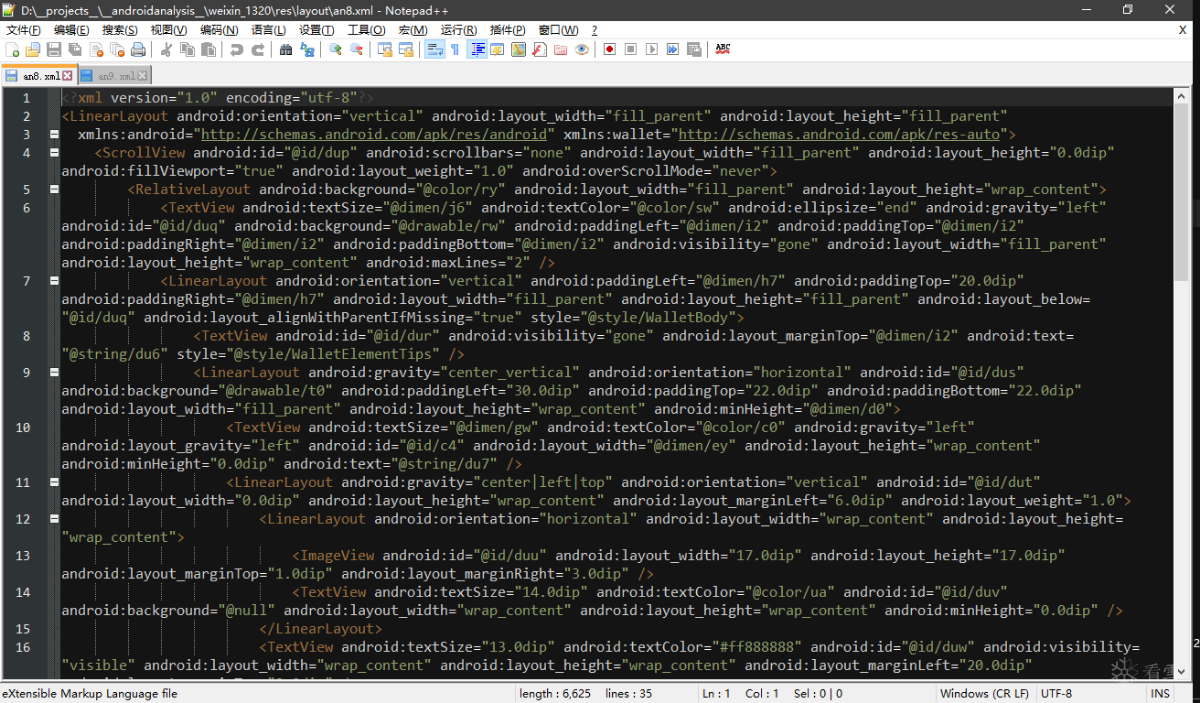Click the Open file folder icon
Image resolution: width=1200 pixels, height=703 pixels.
pos(33,49)
